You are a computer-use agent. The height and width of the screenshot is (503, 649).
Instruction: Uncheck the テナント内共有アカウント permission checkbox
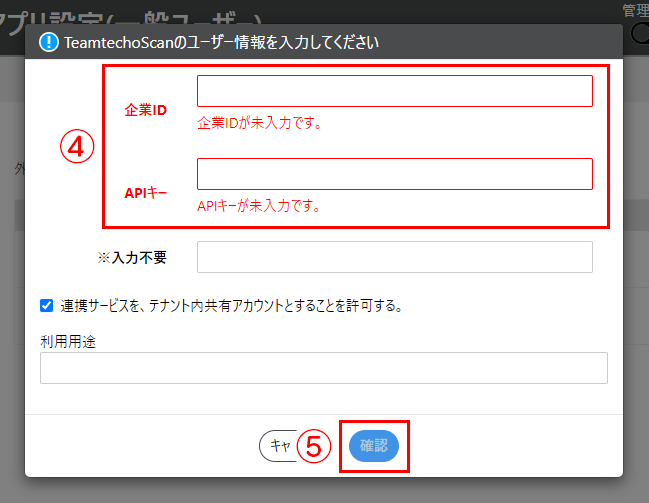coord(46,306)
